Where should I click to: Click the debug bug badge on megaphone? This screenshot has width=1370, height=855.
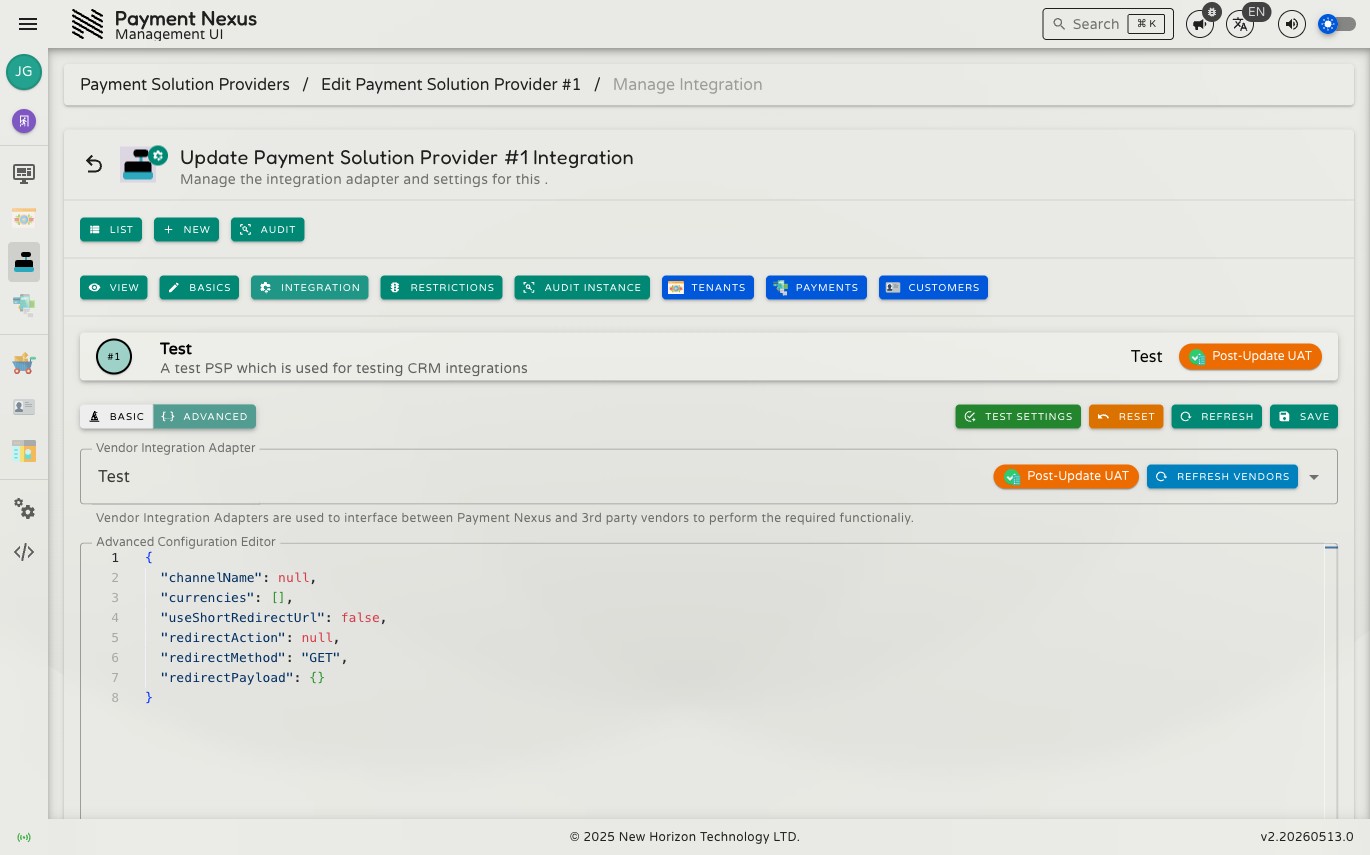pos(1212,12)
